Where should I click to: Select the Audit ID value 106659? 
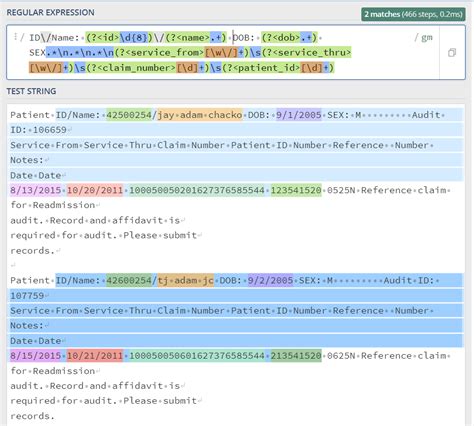50,130
